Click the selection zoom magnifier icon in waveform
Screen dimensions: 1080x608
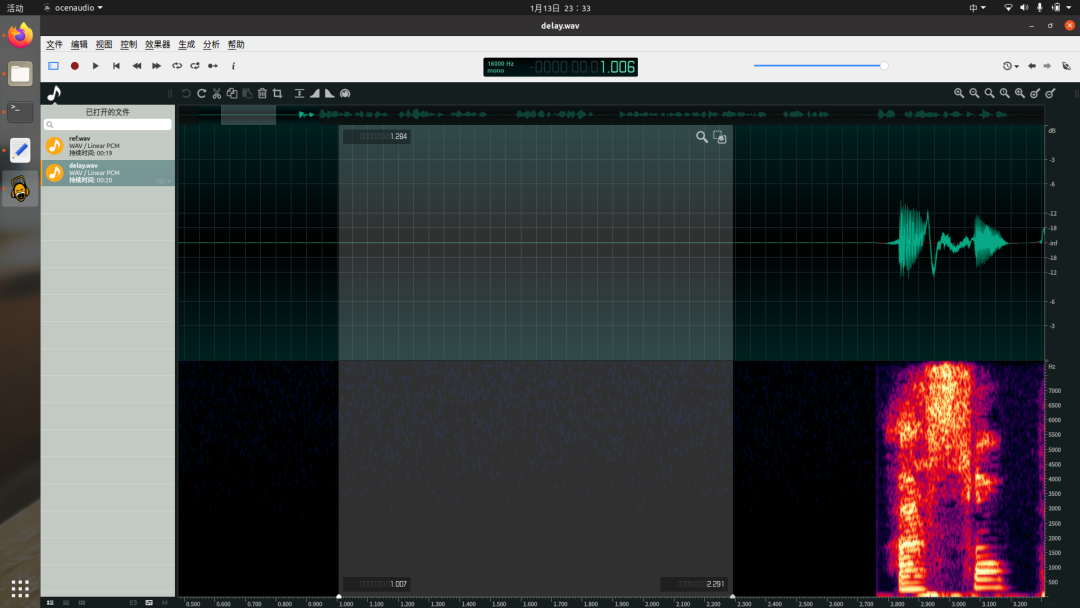[701, 137]
